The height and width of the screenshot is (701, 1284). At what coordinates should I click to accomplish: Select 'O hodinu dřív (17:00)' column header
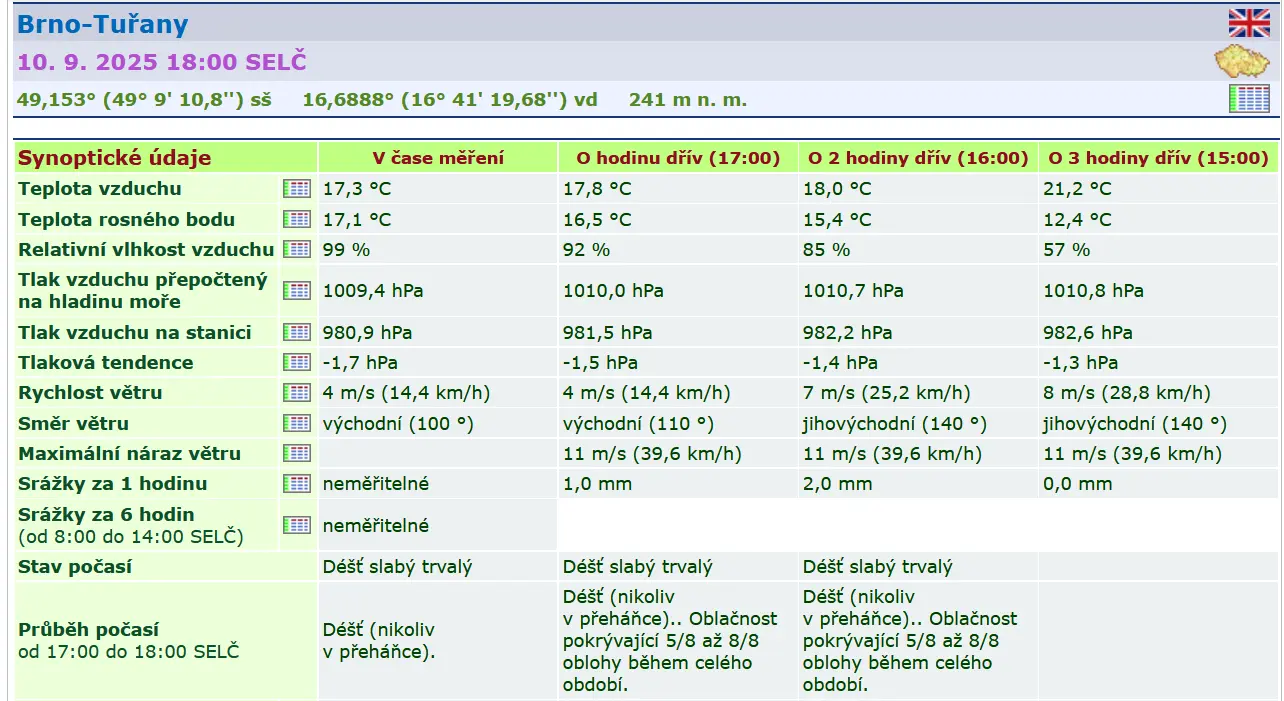pos(678,158)
